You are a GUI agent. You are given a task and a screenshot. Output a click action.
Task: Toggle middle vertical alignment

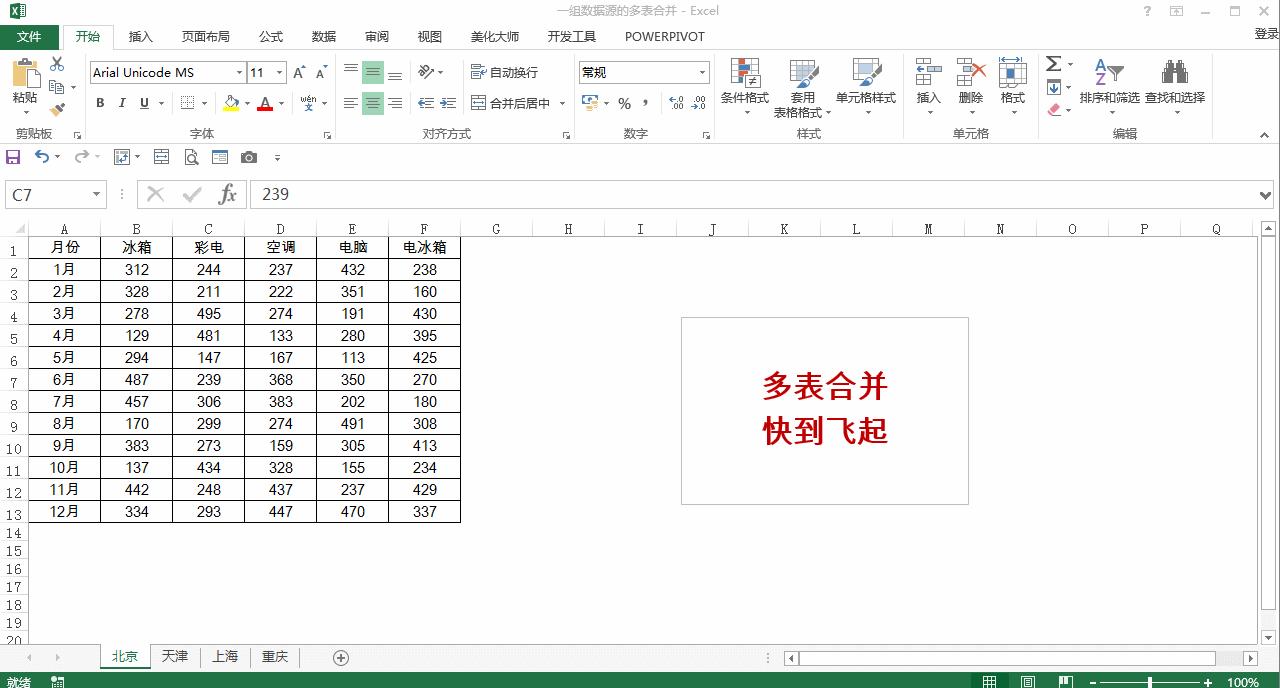point(373,72)
